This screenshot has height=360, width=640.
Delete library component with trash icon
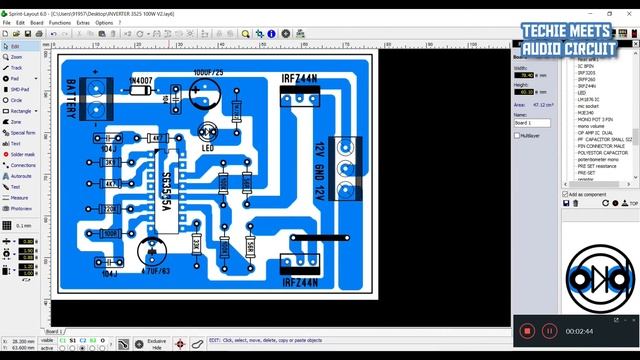click(x=576, y=203)
